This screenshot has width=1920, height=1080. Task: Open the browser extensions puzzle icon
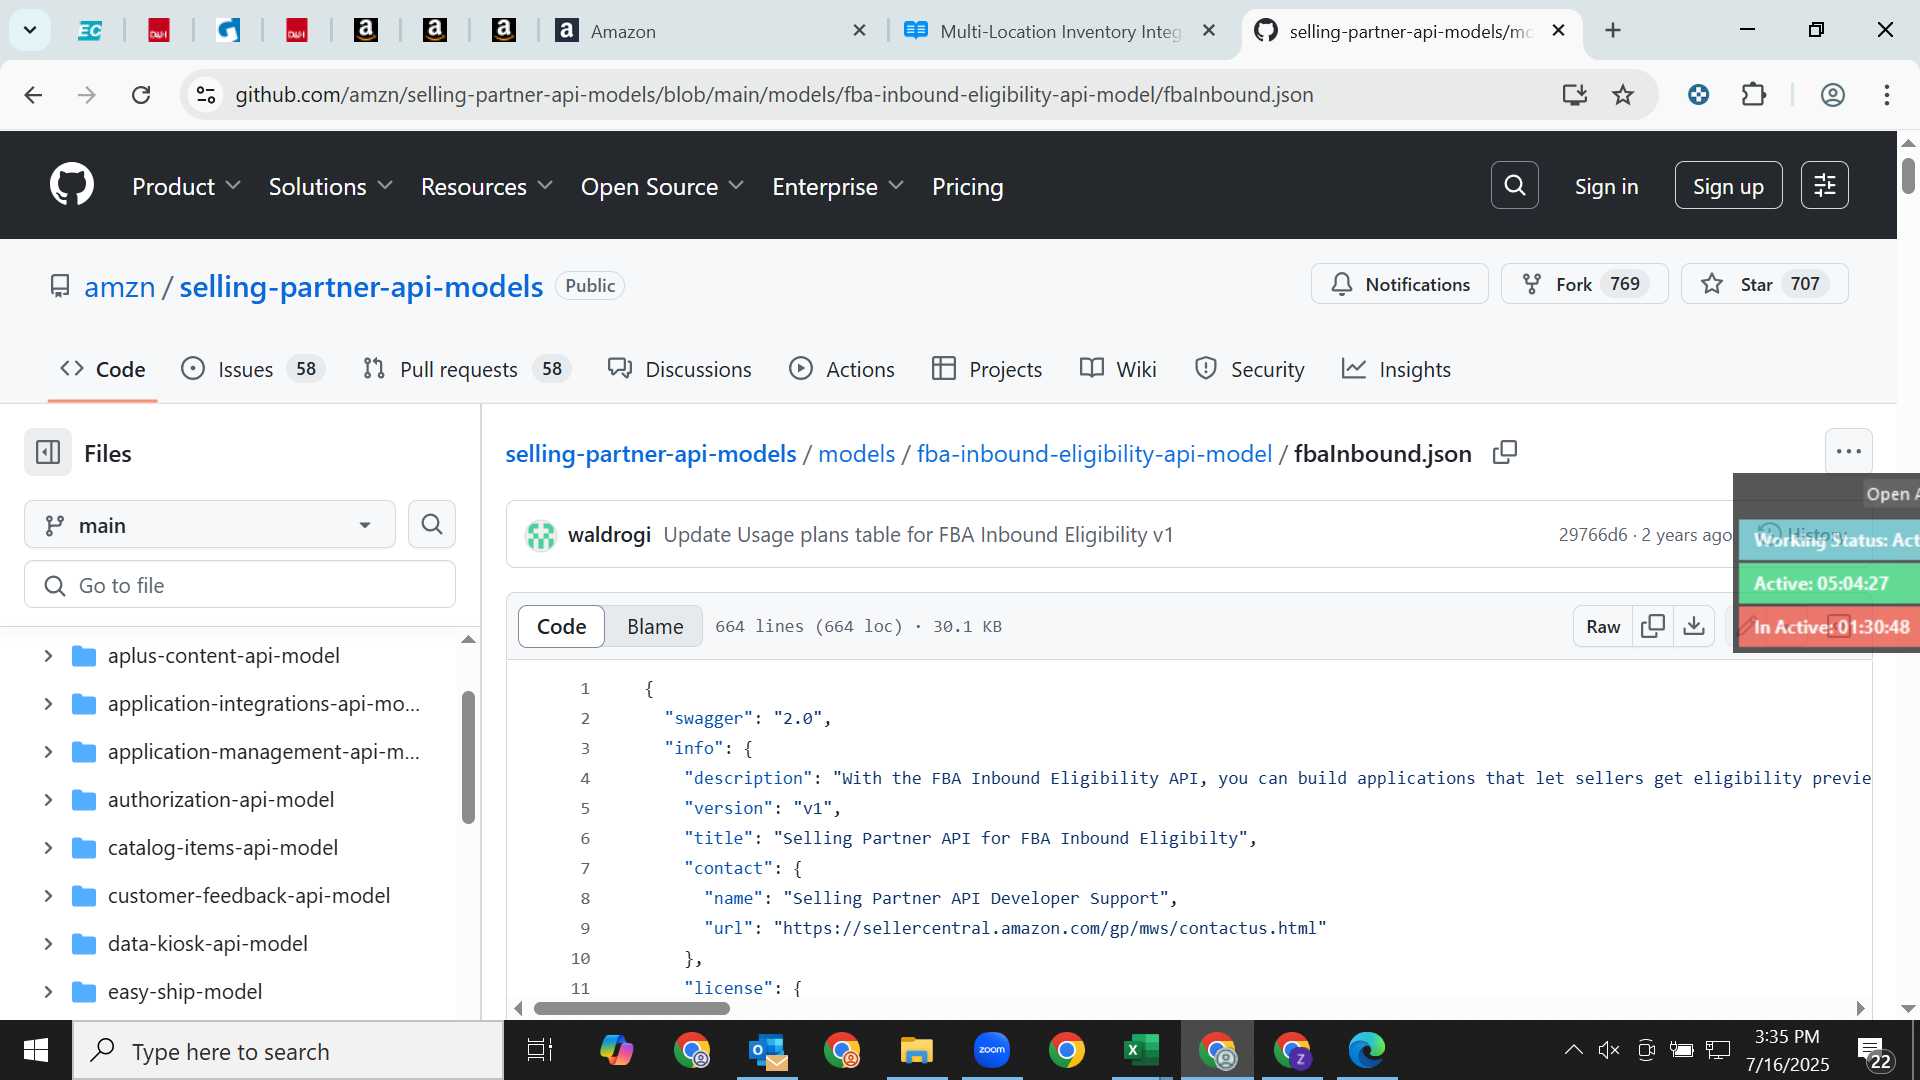tap(1754, 95)
